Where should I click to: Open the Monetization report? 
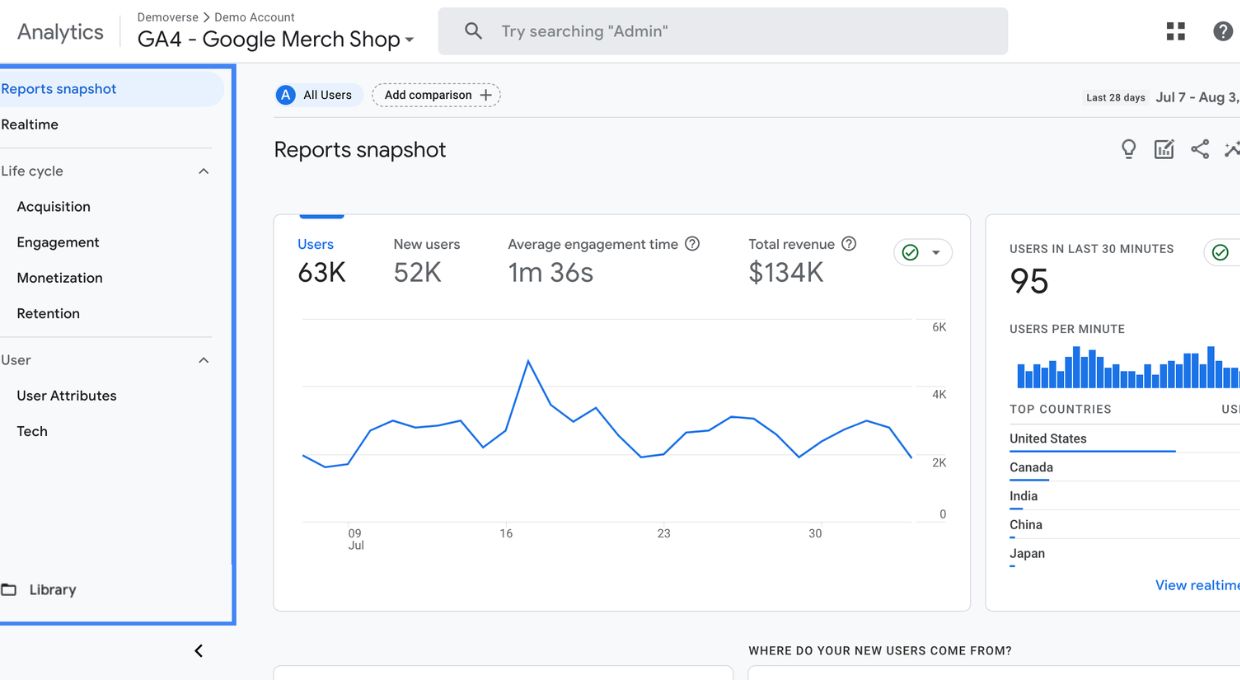[62, 277]
